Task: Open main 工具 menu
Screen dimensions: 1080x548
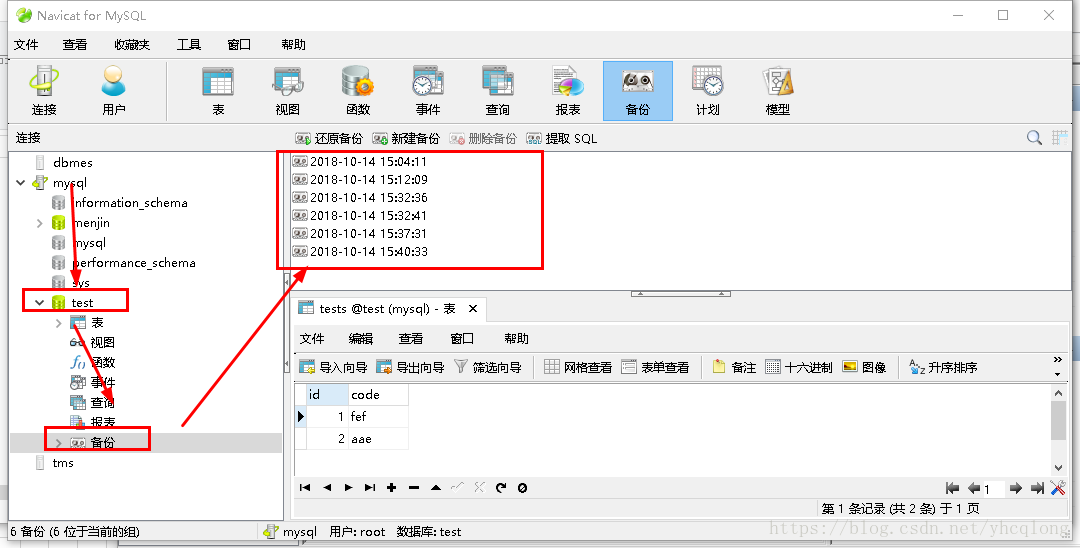Action: 189,45
